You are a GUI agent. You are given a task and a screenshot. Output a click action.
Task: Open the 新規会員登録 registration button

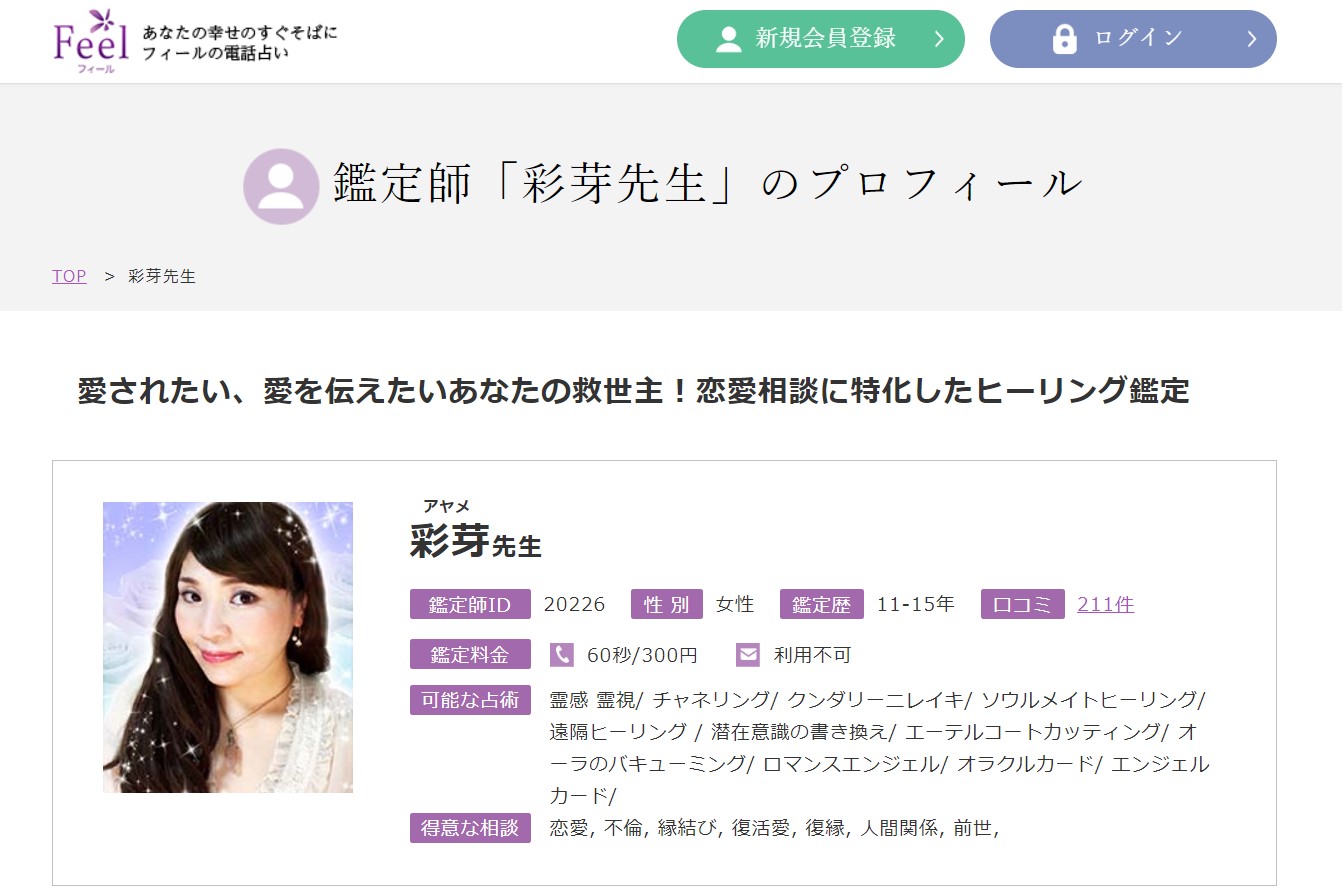[x=820, y=39]
